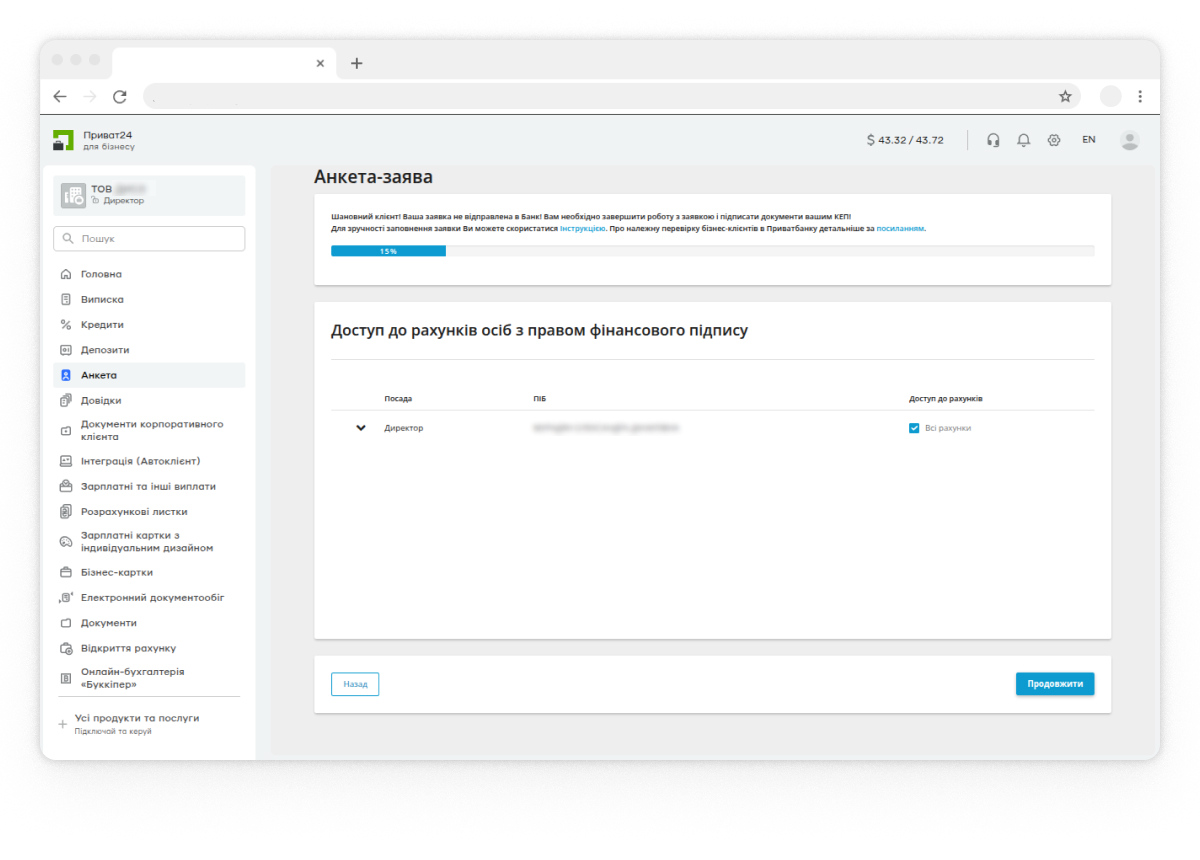
Task: Click the Назад button
Action: (x=355, y=684)
